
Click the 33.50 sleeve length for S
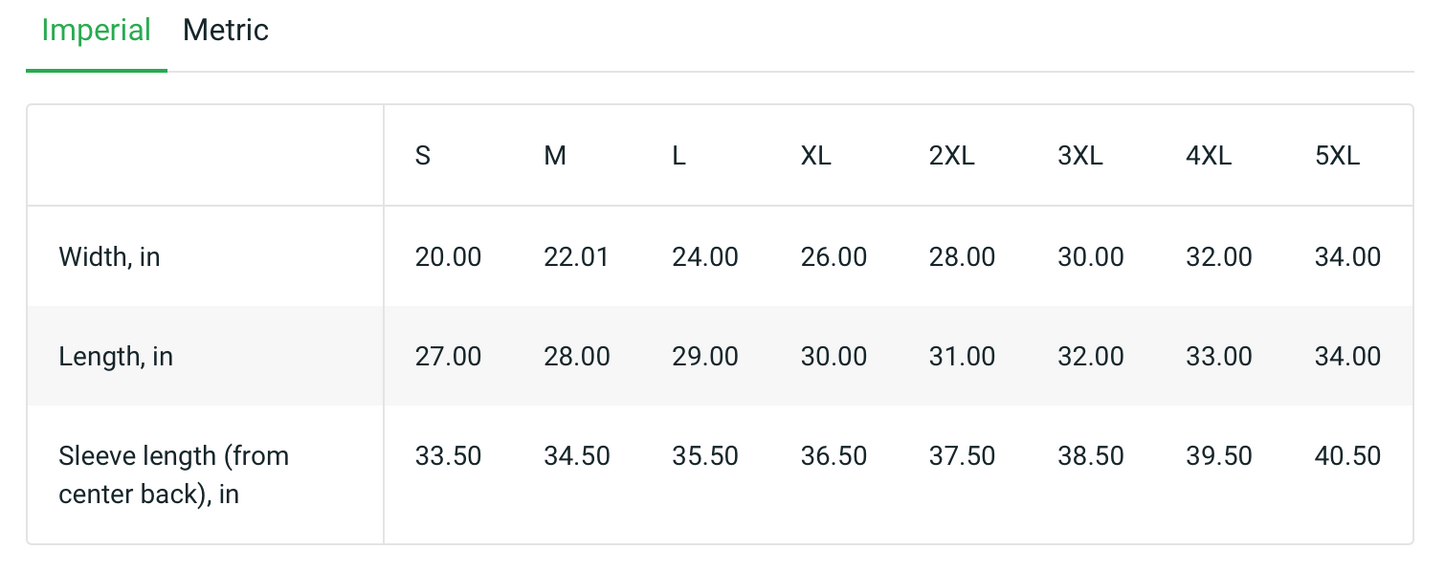(x=448, y=456)
